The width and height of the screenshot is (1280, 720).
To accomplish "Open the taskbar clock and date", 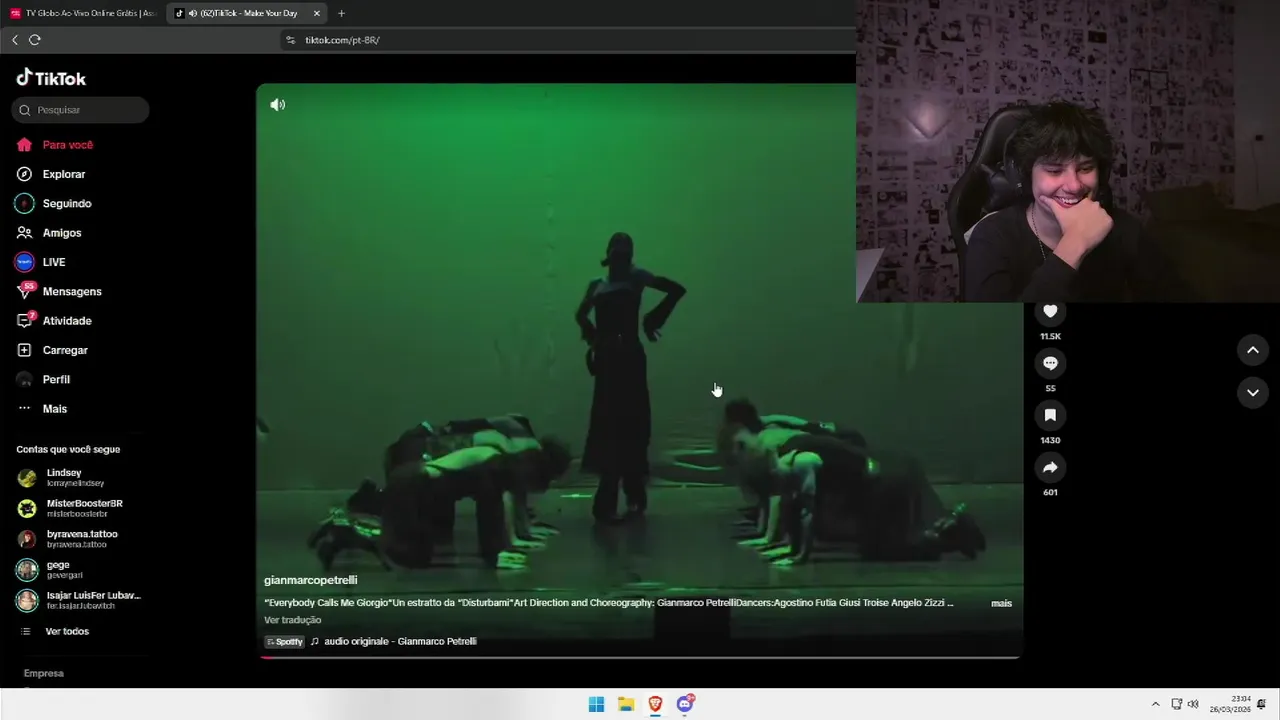I will (1230, 705).
